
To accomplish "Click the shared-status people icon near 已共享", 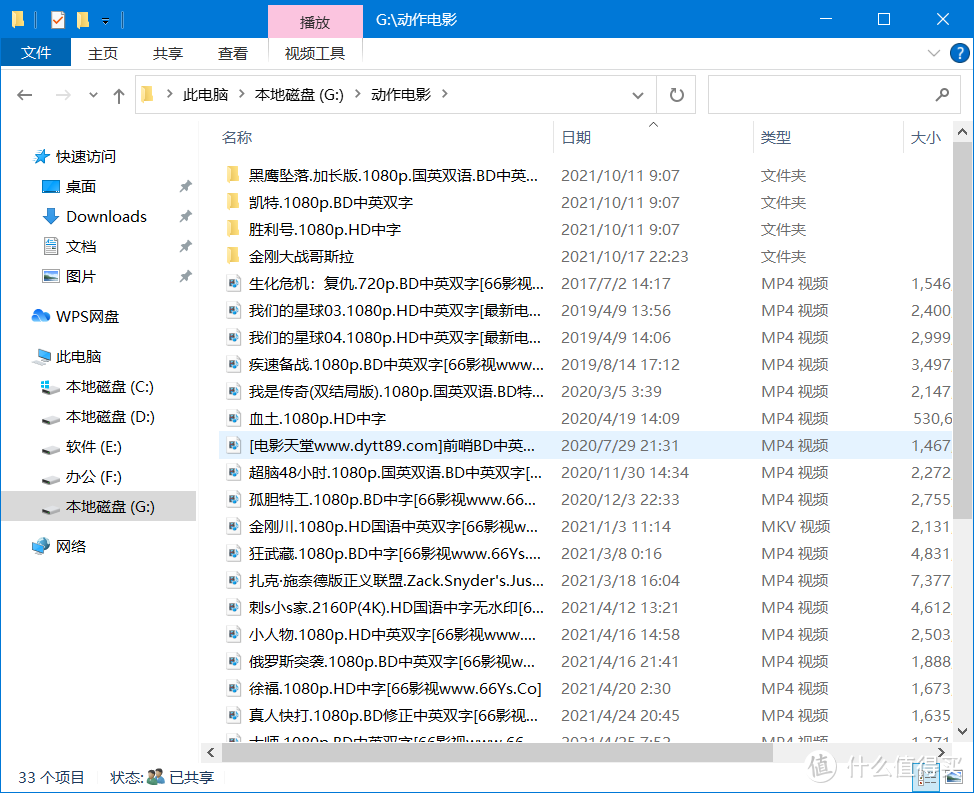I will click(x=153, y=777).
